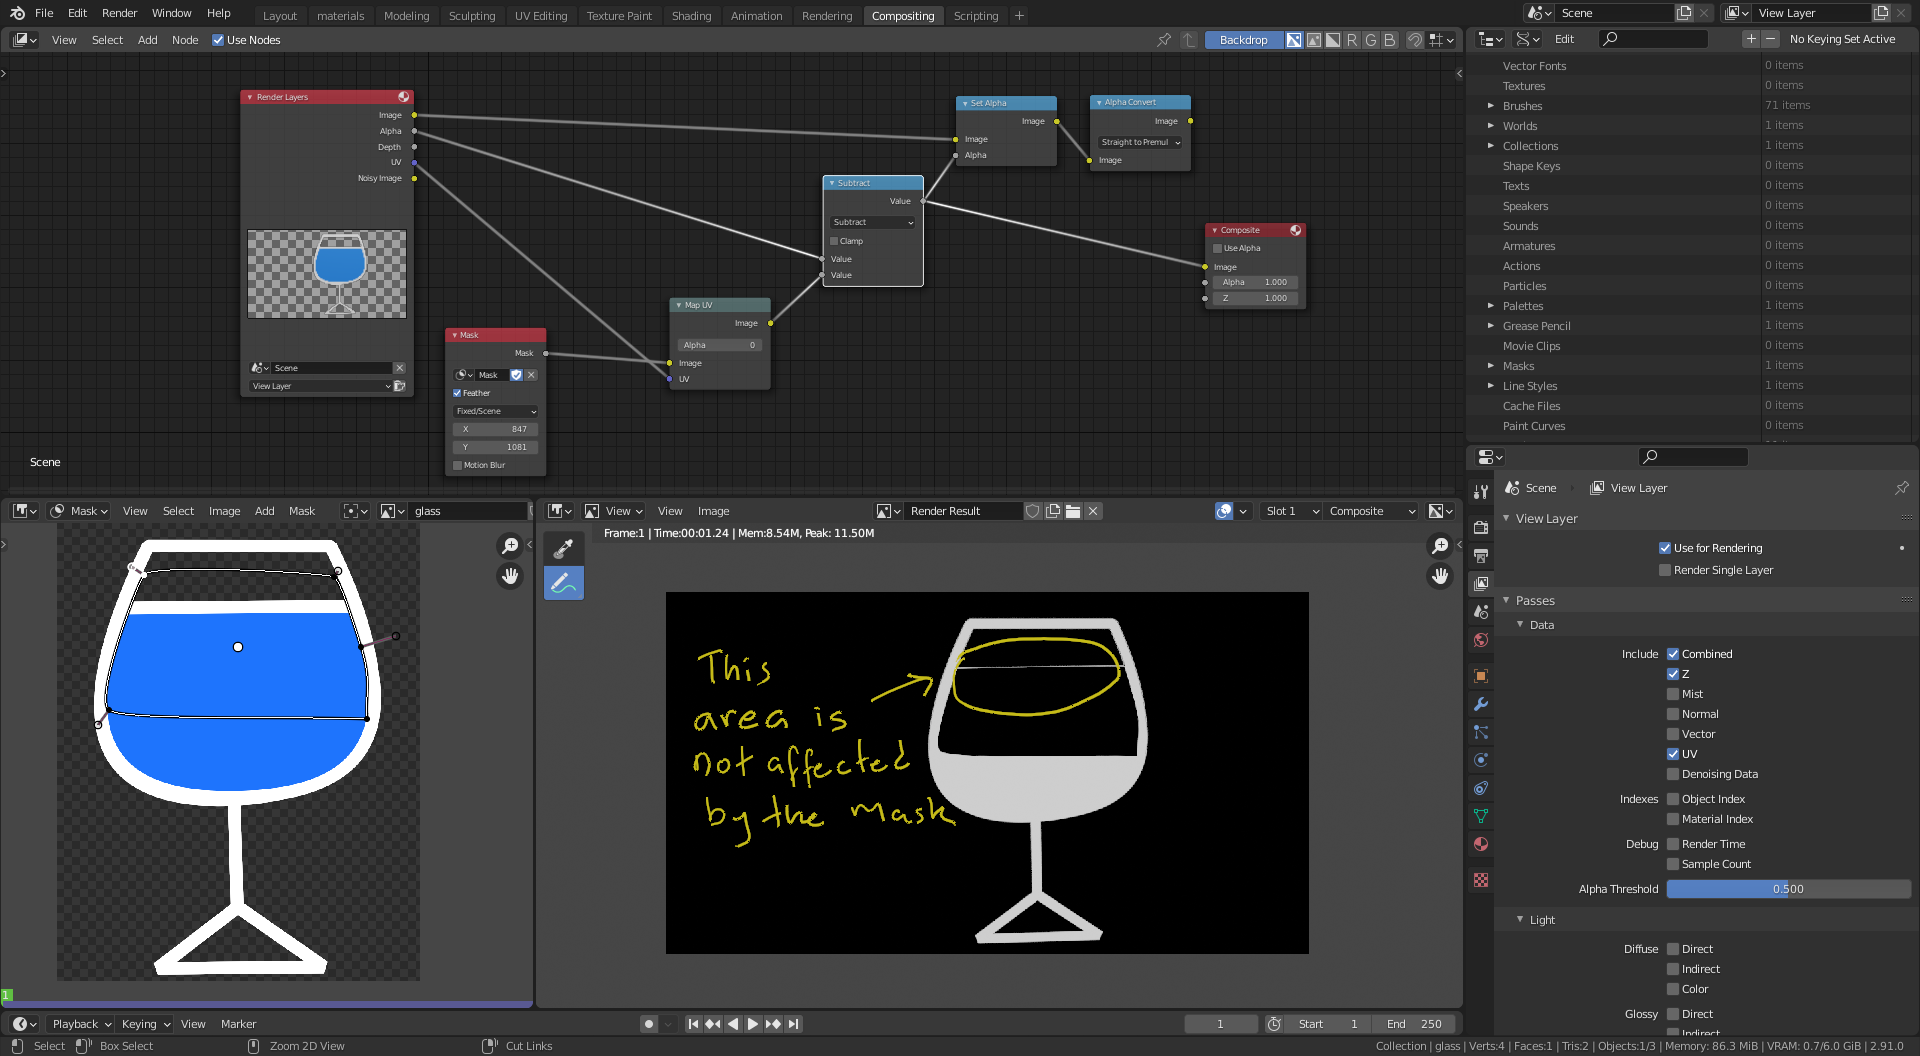Viewport: 1920px width, 1056px height.
Task: Click Alpha value field in Composite node
Action: [x=1256, y=282]
